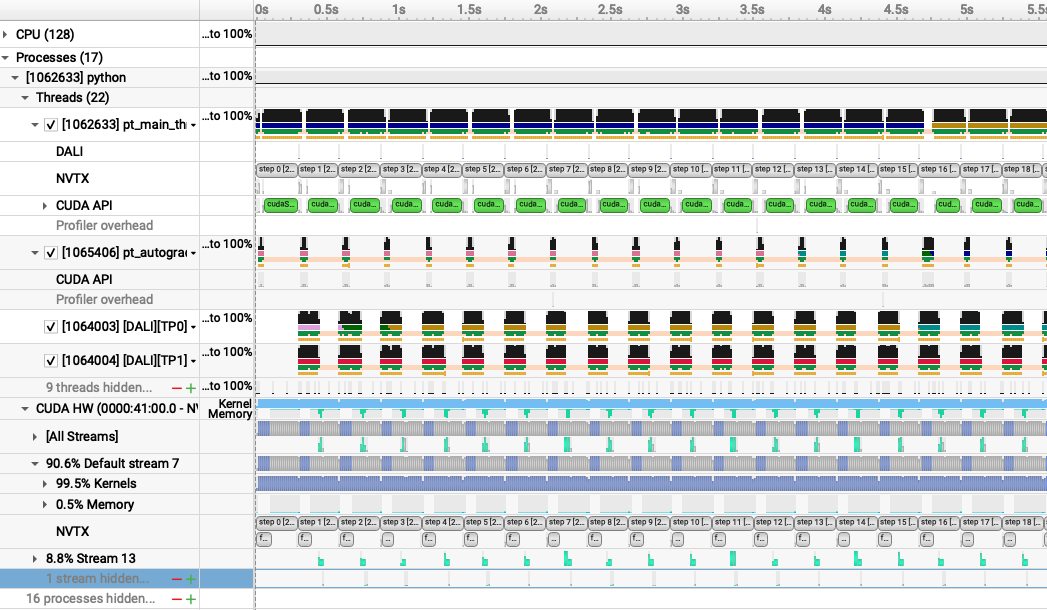Click 'step 5' range in Default stream NVTX row

coord(484,522)
